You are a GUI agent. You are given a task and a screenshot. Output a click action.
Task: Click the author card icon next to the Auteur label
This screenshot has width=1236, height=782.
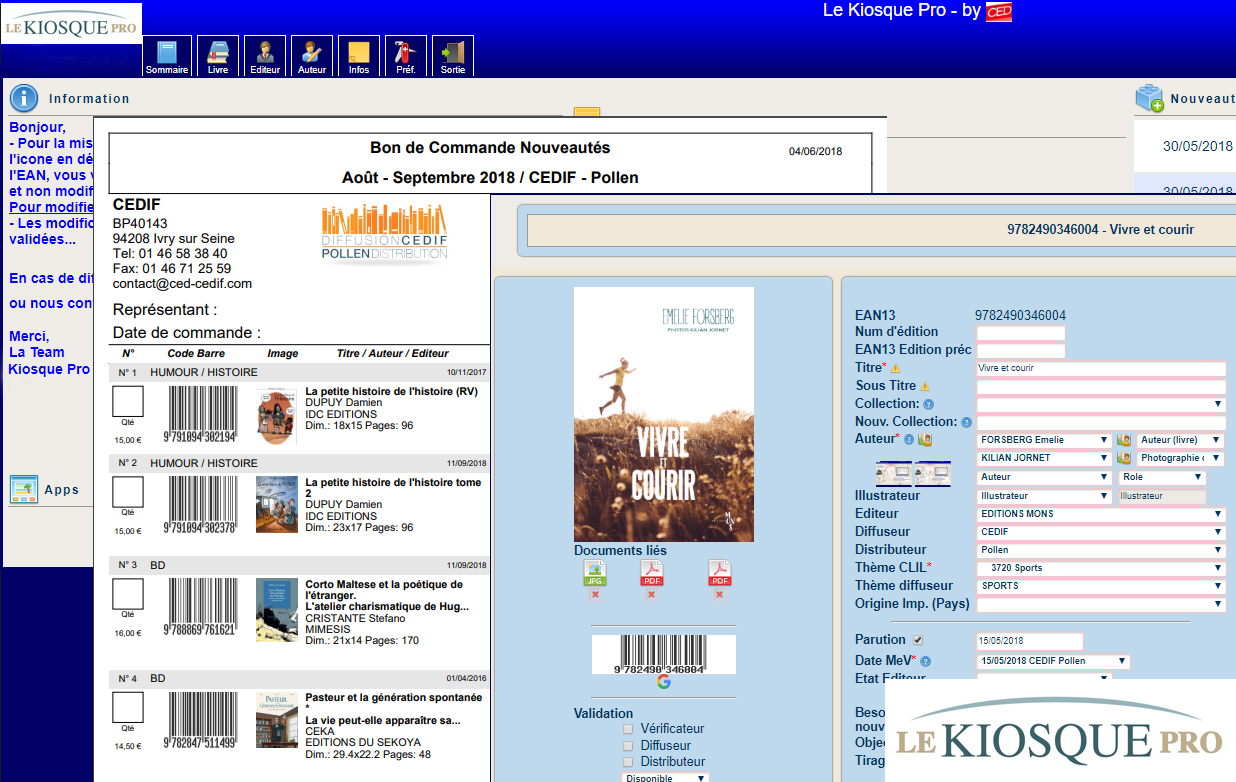[925, 440]
